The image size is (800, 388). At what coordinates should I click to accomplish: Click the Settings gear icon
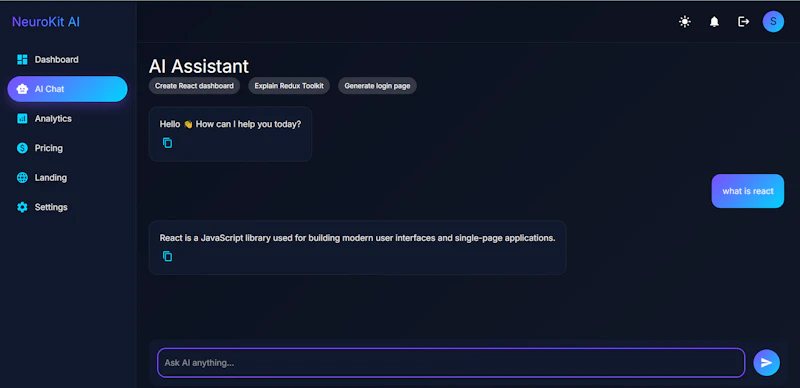point(22,207)
